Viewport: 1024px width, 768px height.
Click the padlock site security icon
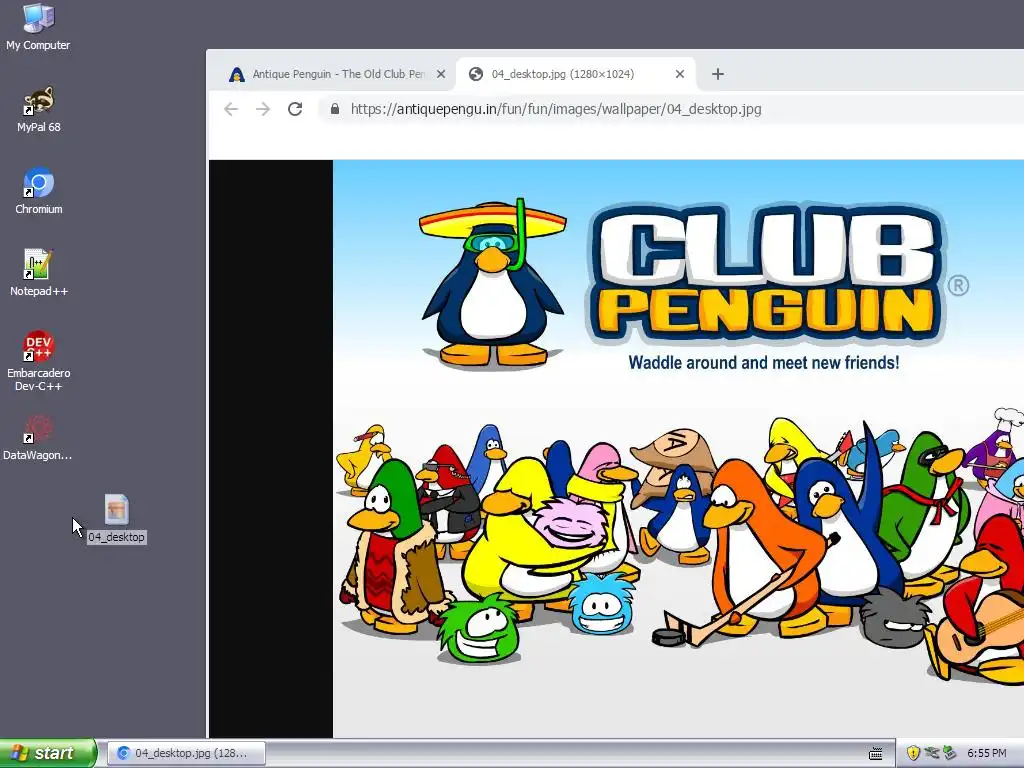coord(335,109)
